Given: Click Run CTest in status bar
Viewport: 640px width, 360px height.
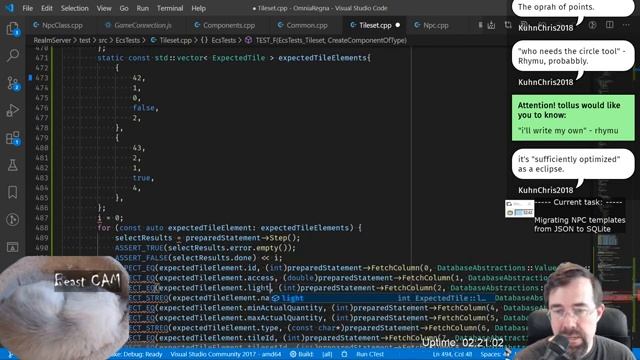Looking at the screenshot, I should pyautogui.click(x=369, y=354).
